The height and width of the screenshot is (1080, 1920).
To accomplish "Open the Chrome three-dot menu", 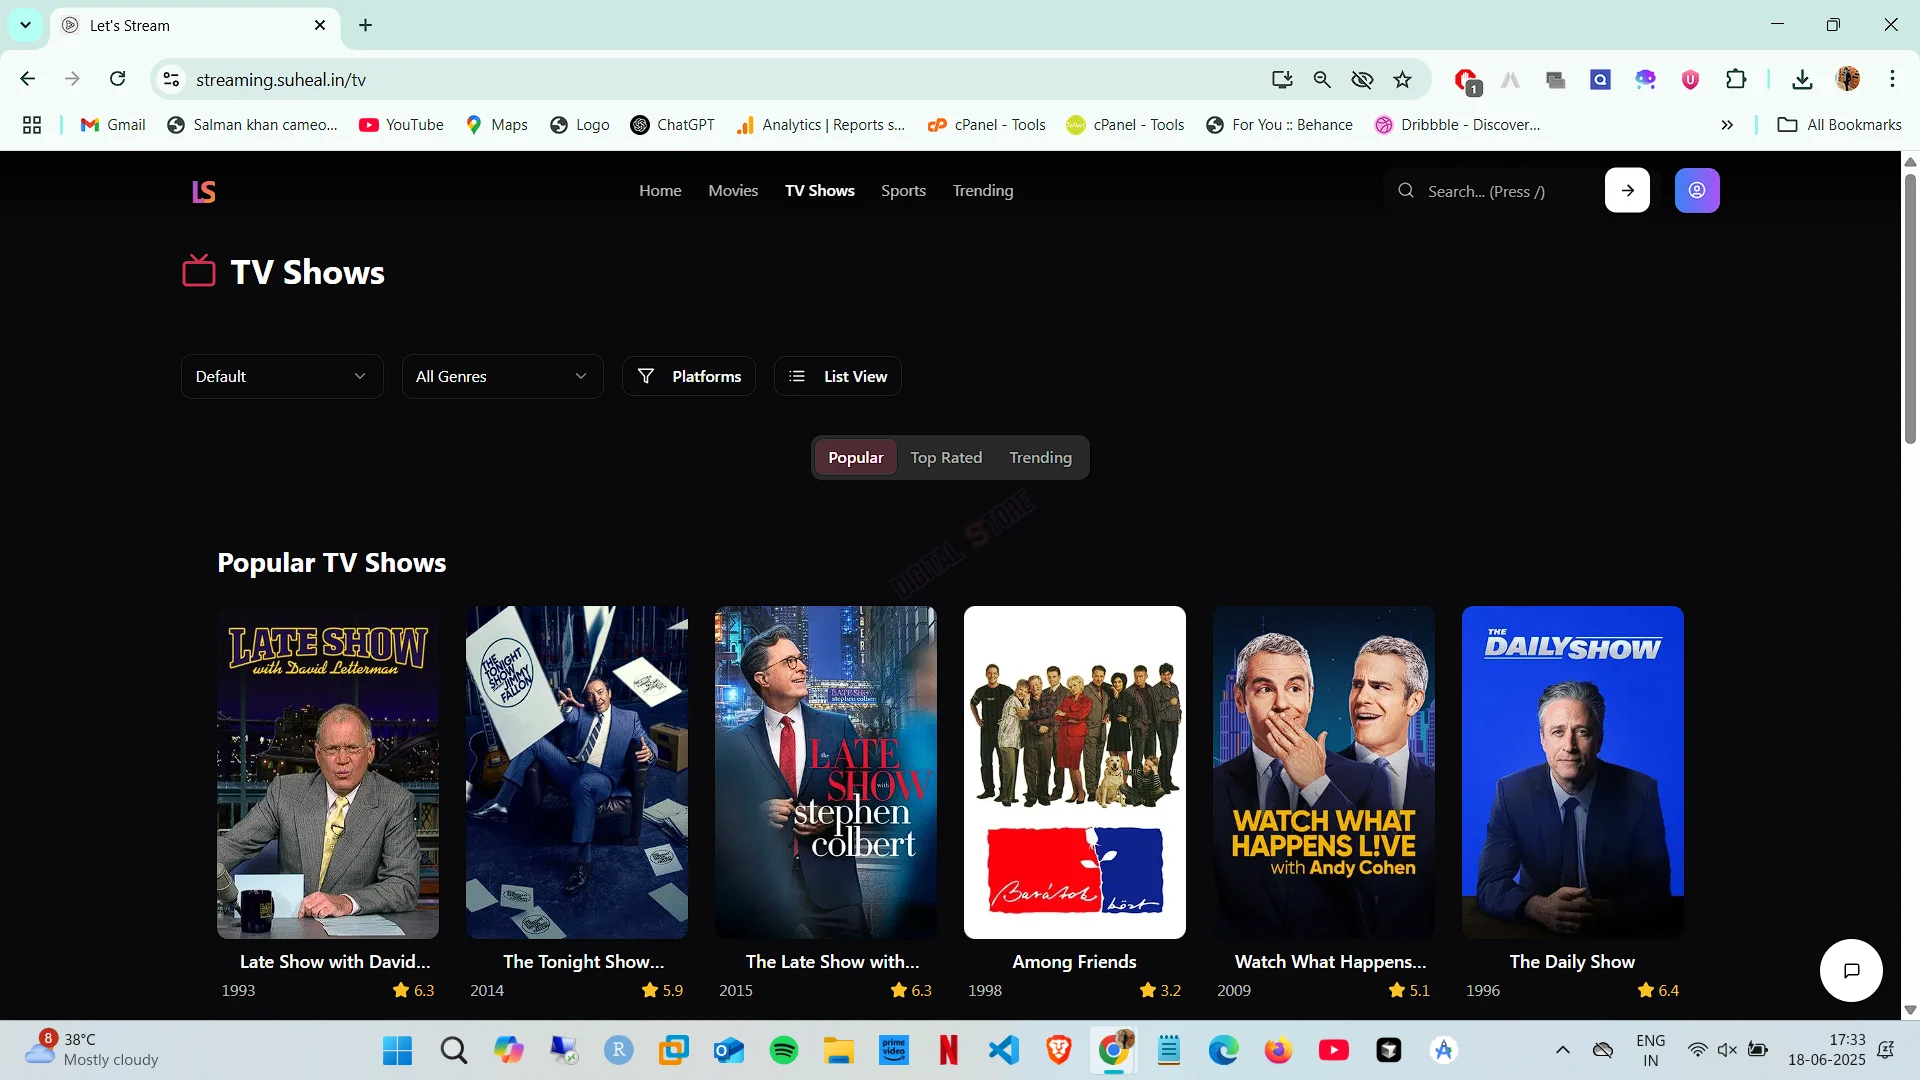I will 1892,80.
